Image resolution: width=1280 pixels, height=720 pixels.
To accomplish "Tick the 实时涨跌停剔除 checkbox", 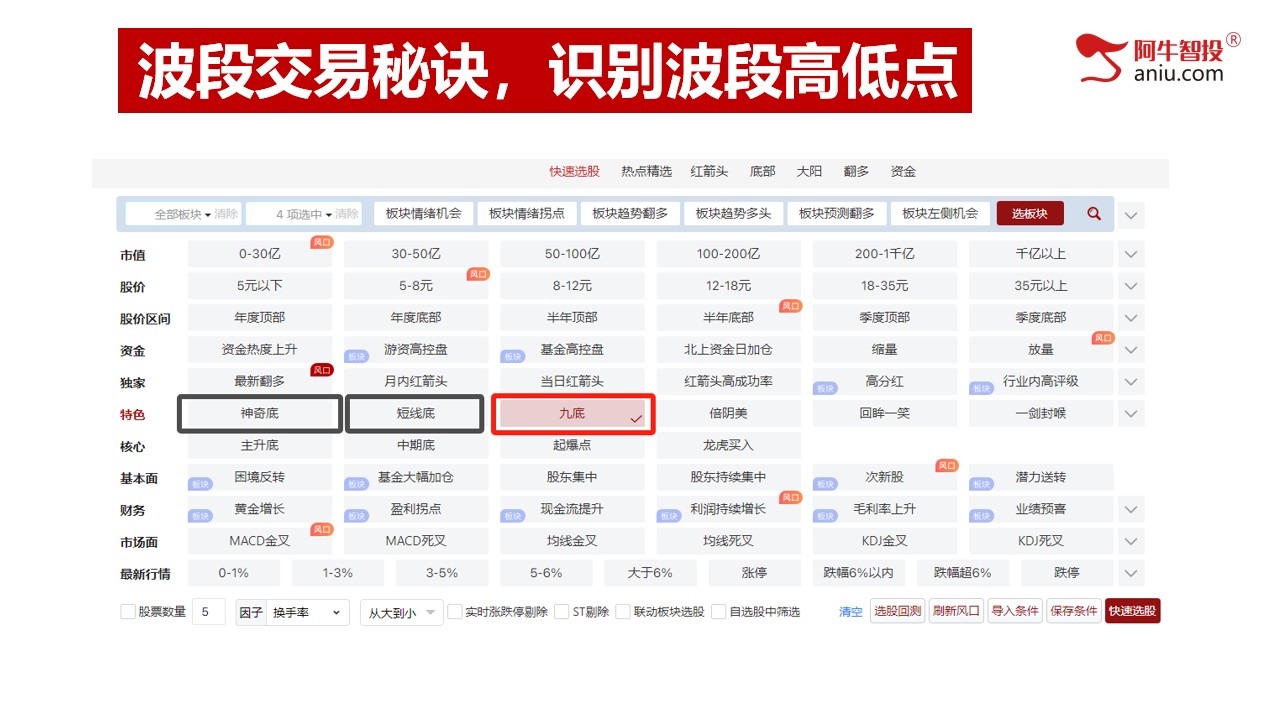I will tap(455, 611).
